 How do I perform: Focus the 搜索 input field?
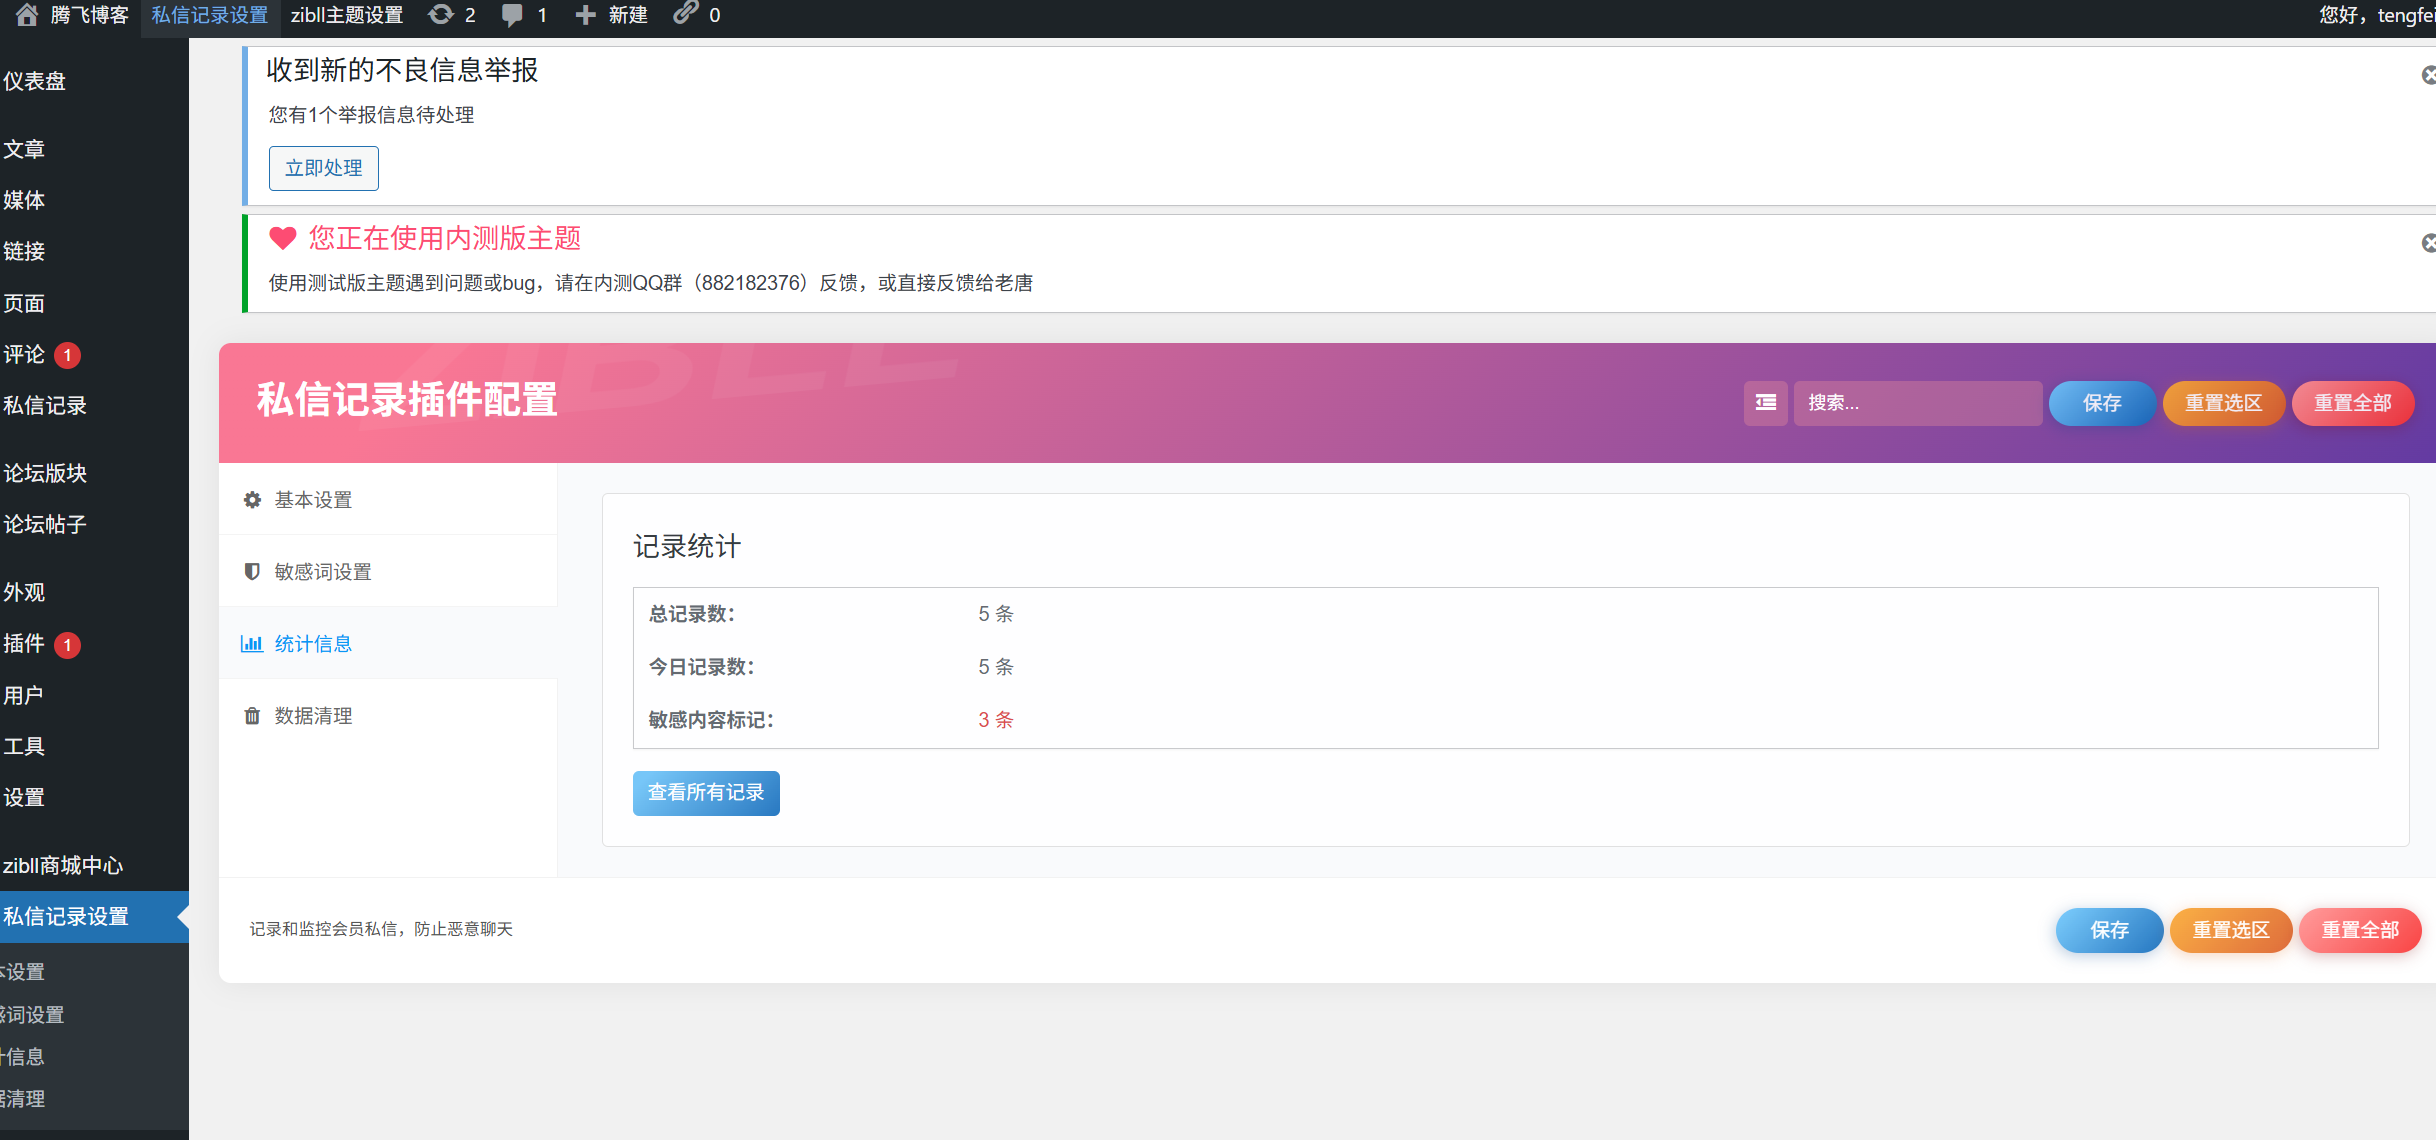coord(1916,402)
